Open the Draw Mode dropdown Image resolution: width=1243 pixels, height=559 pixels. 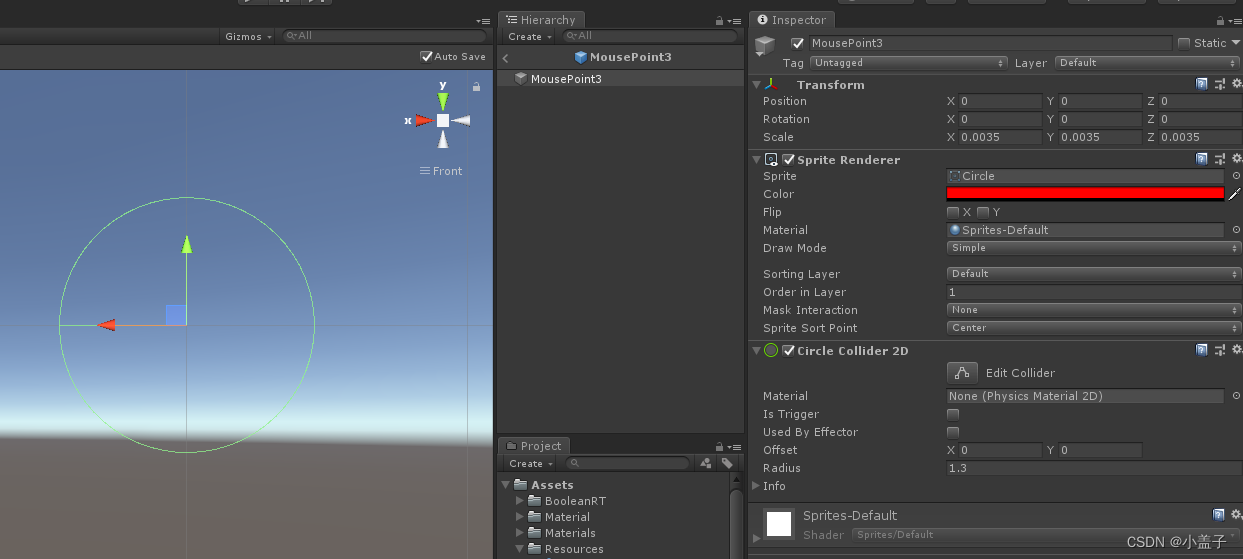pyautogui.click(x=1093, y=248)
